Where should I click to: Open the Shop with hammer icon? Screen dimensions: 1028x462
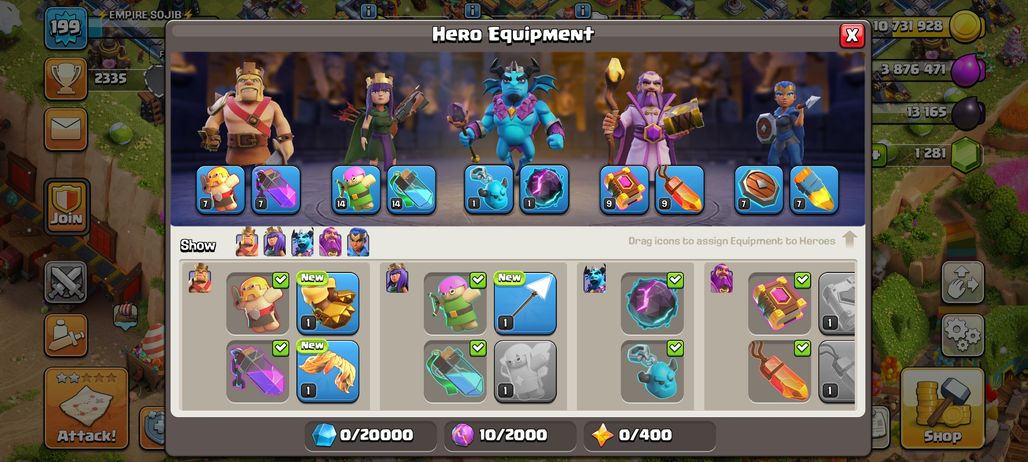click(942, 408)
